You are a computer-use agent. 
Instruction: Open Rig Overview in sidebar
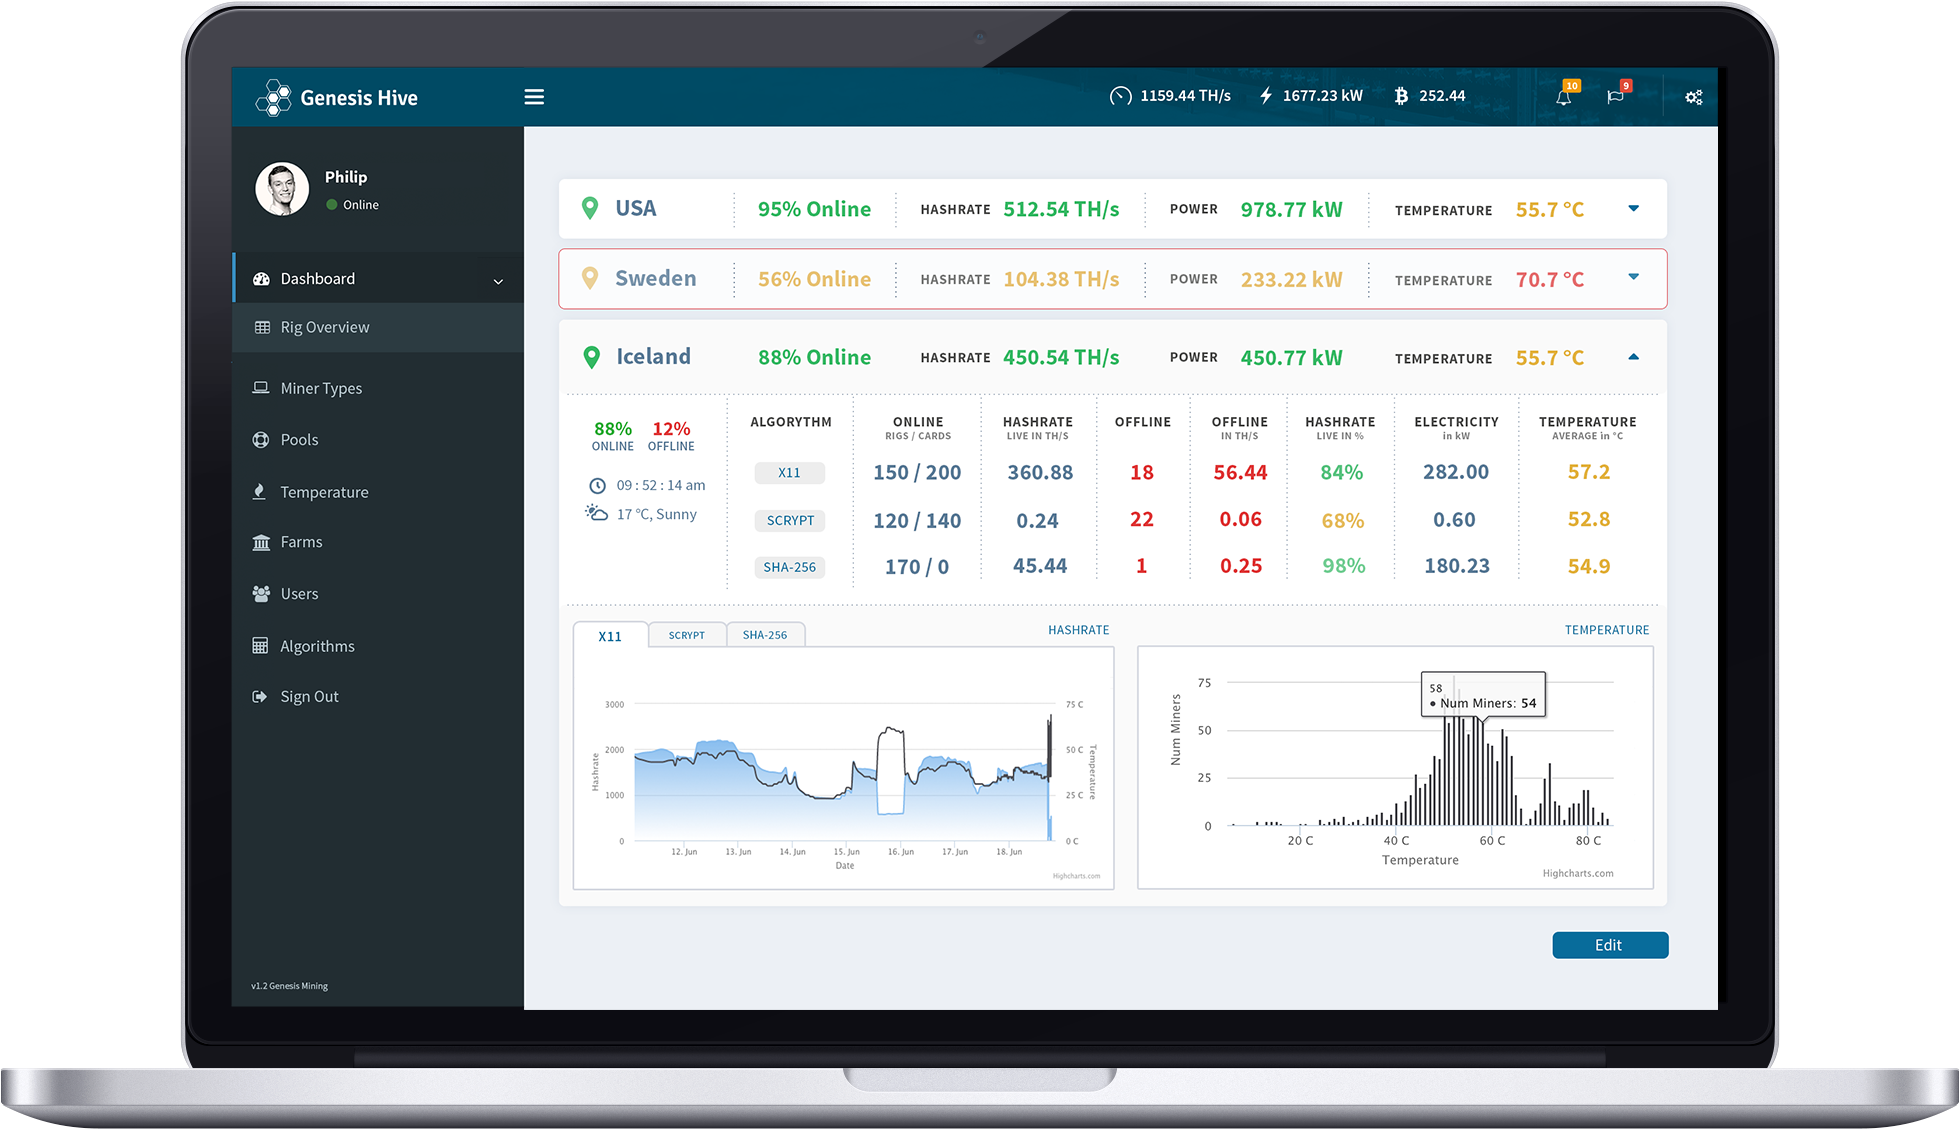coord(324,327)
